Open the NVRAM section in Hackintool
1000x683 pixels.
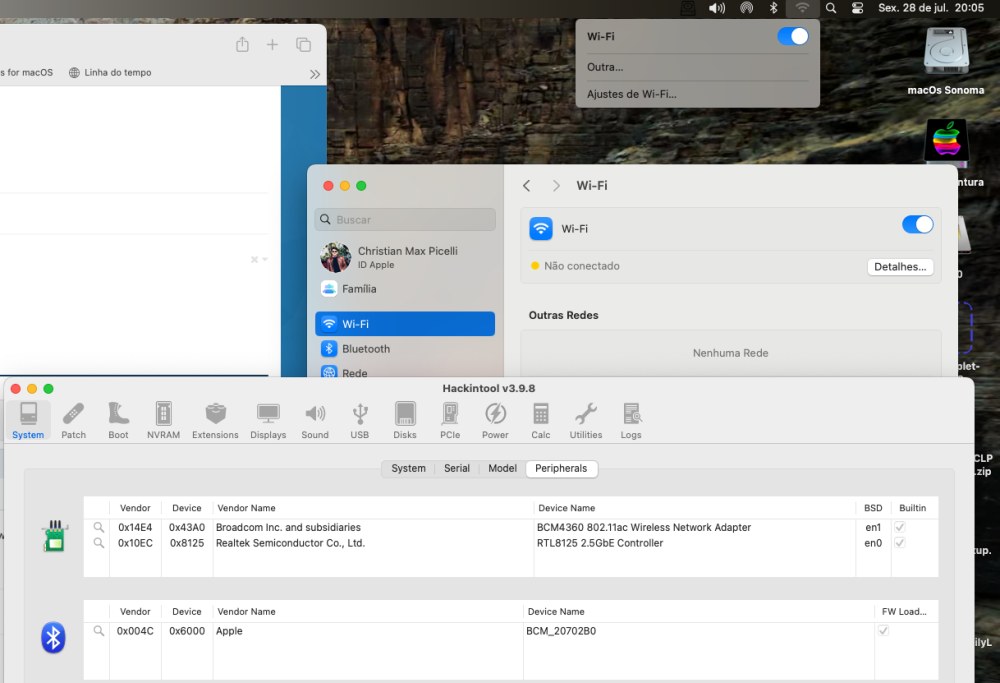pyautogui.click(x=163, y=420)
